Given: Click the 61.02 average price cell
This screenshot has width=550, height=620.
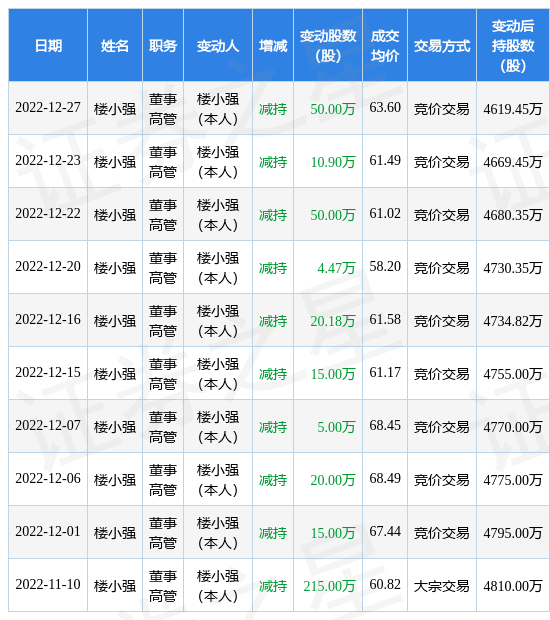Looking at the screenshot, I should [x=385, y=214].
